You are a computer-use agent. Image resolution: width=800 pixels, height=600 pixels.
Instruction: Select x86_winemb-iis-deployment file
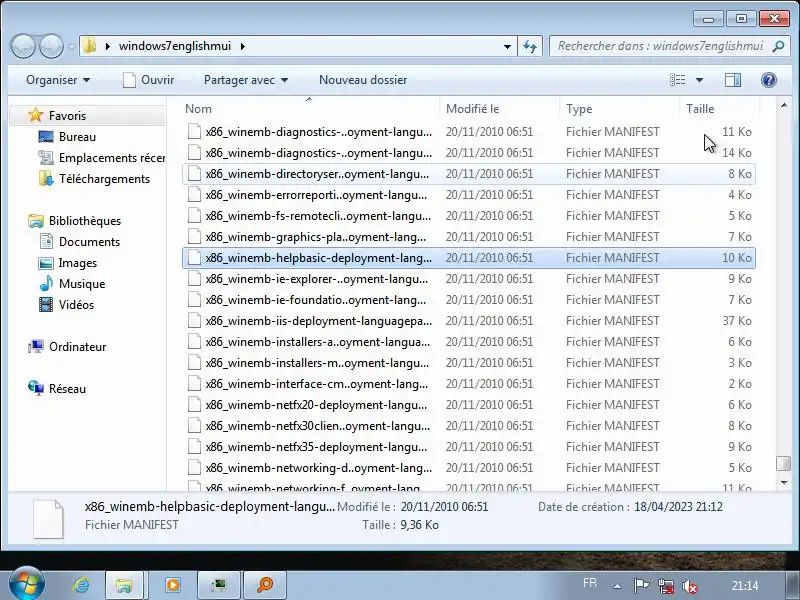pos(468,321)
